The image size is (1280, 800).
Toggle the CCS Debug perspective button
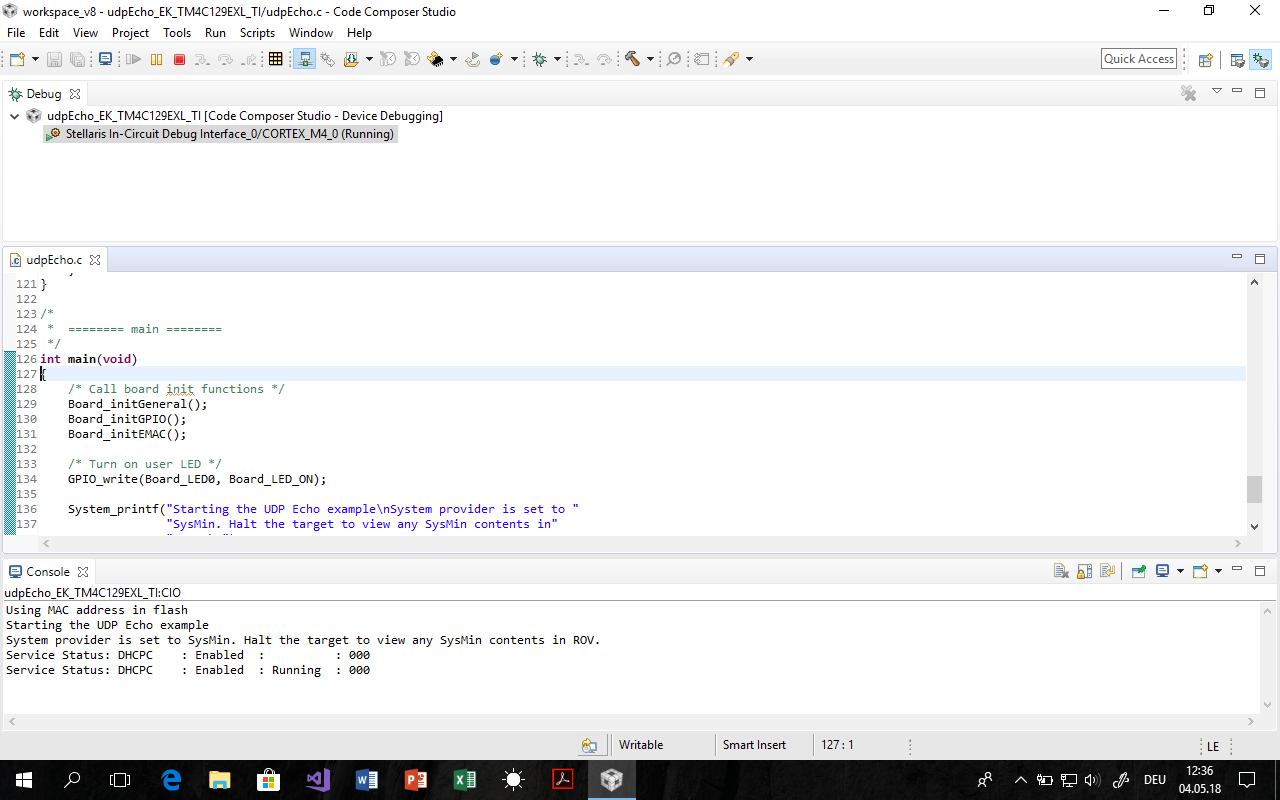1260,60
